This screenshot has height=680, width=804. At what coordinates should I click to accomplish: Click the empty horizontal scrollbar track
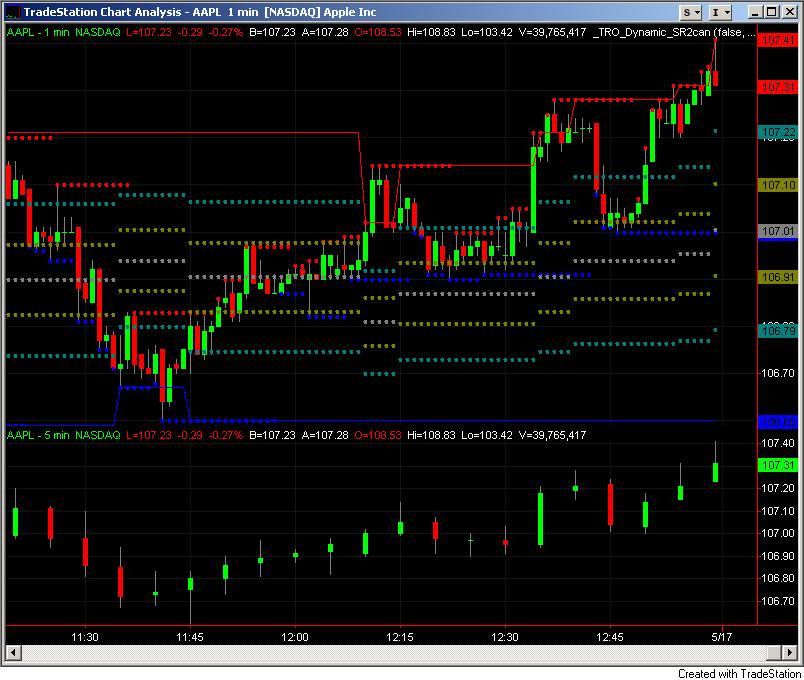click(394, 653)
